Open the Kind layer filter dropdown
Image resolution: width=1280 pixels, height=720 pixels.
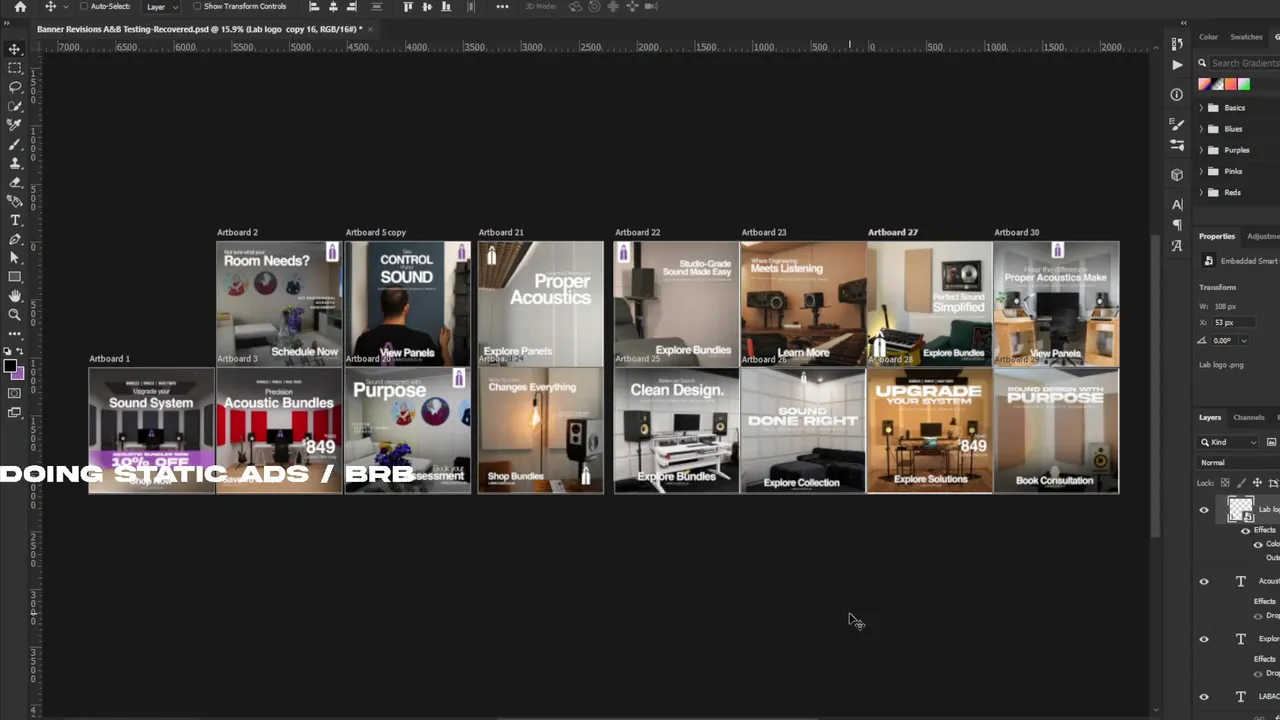tap(1229, 442)
